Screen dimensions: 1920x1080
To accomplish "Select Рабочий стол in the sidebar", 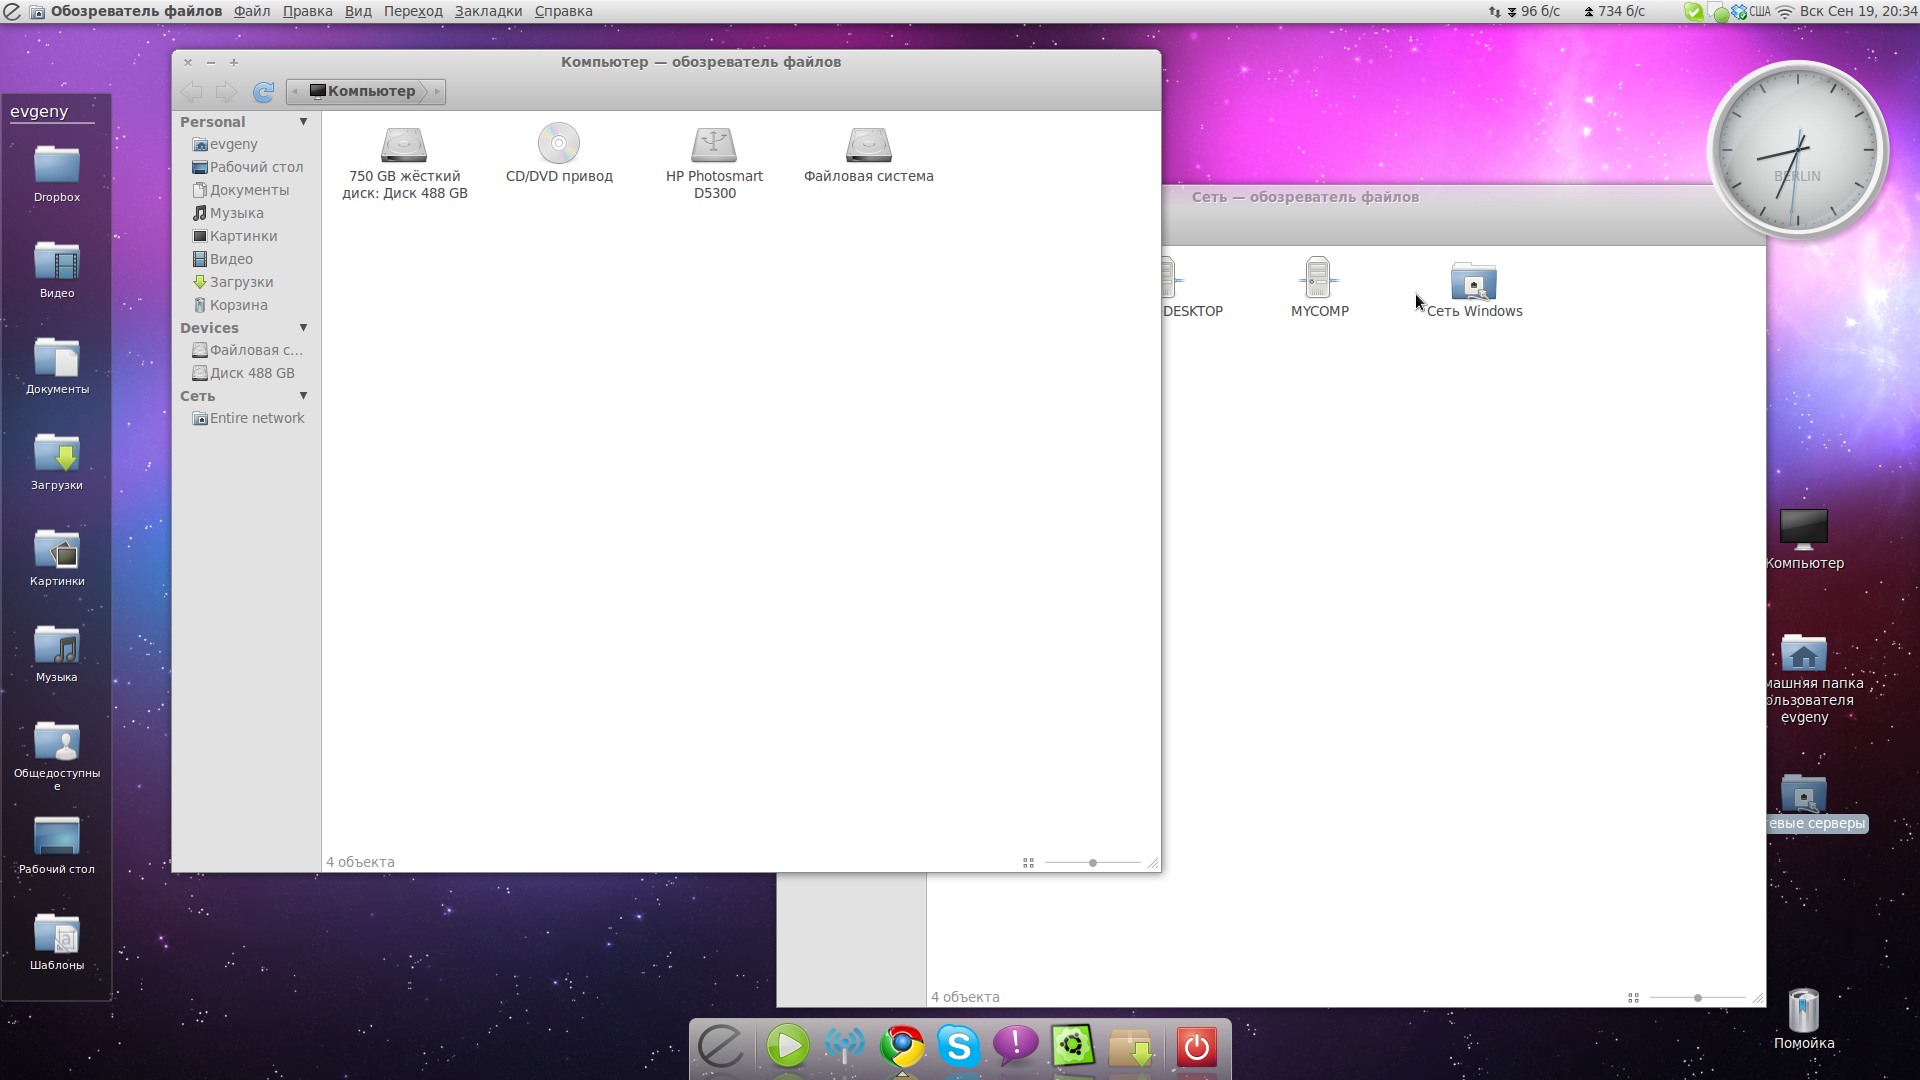I will point(247,167).
